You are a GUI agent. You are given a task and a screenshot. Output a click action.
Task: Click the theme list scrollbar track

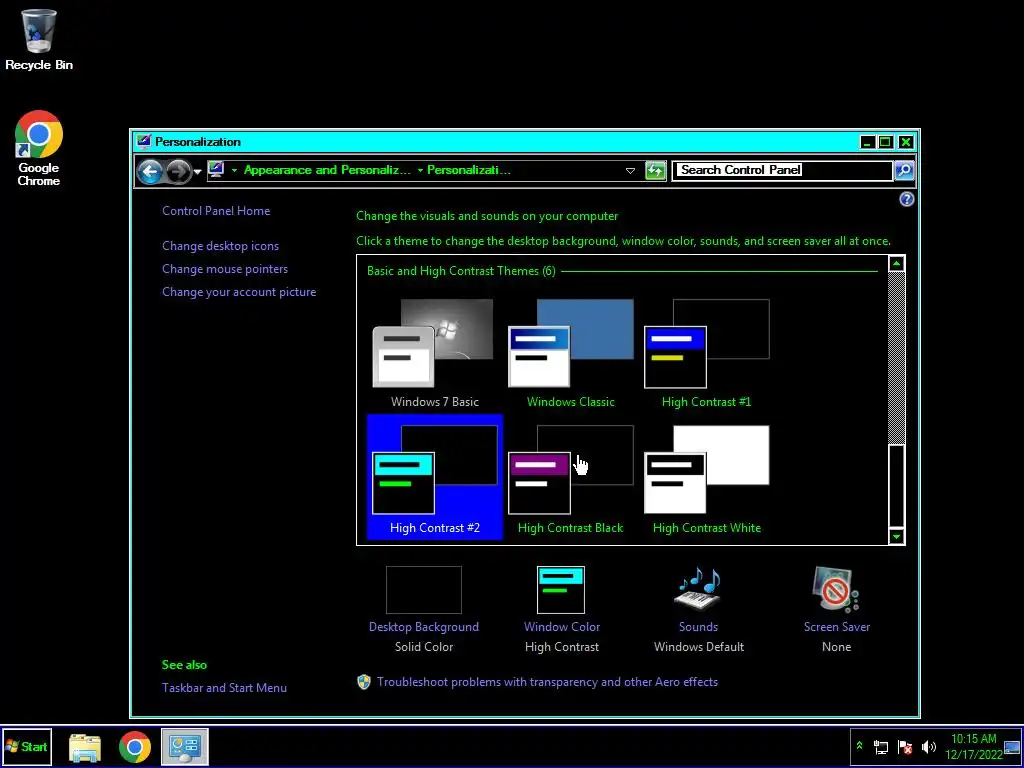click(897, 358)
